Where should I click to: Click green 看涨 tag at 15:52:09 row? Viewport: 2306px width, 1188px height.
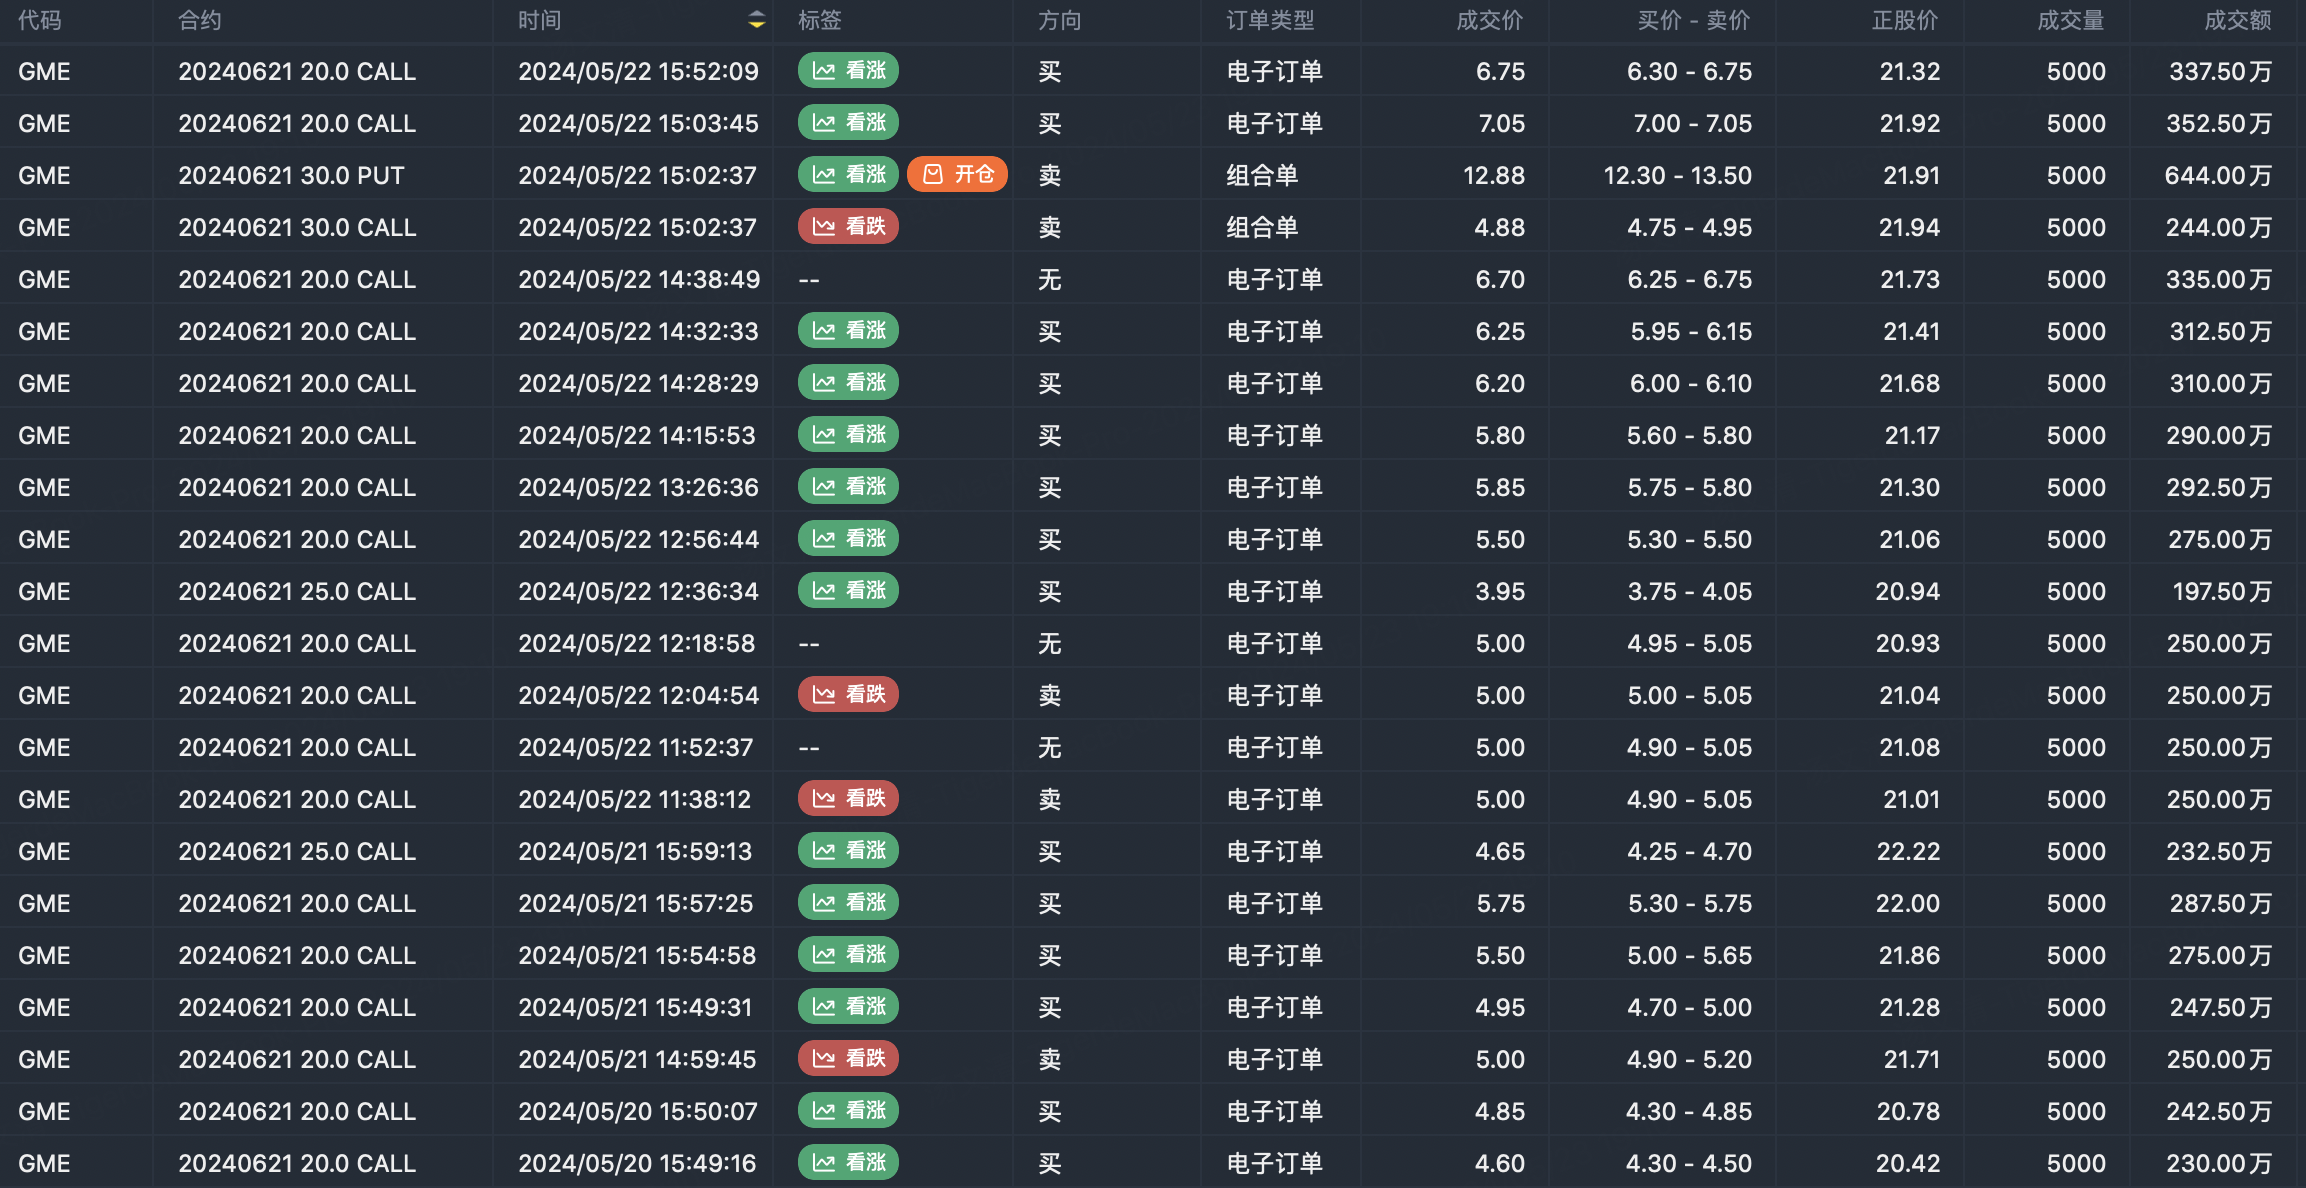coord(848,71)
